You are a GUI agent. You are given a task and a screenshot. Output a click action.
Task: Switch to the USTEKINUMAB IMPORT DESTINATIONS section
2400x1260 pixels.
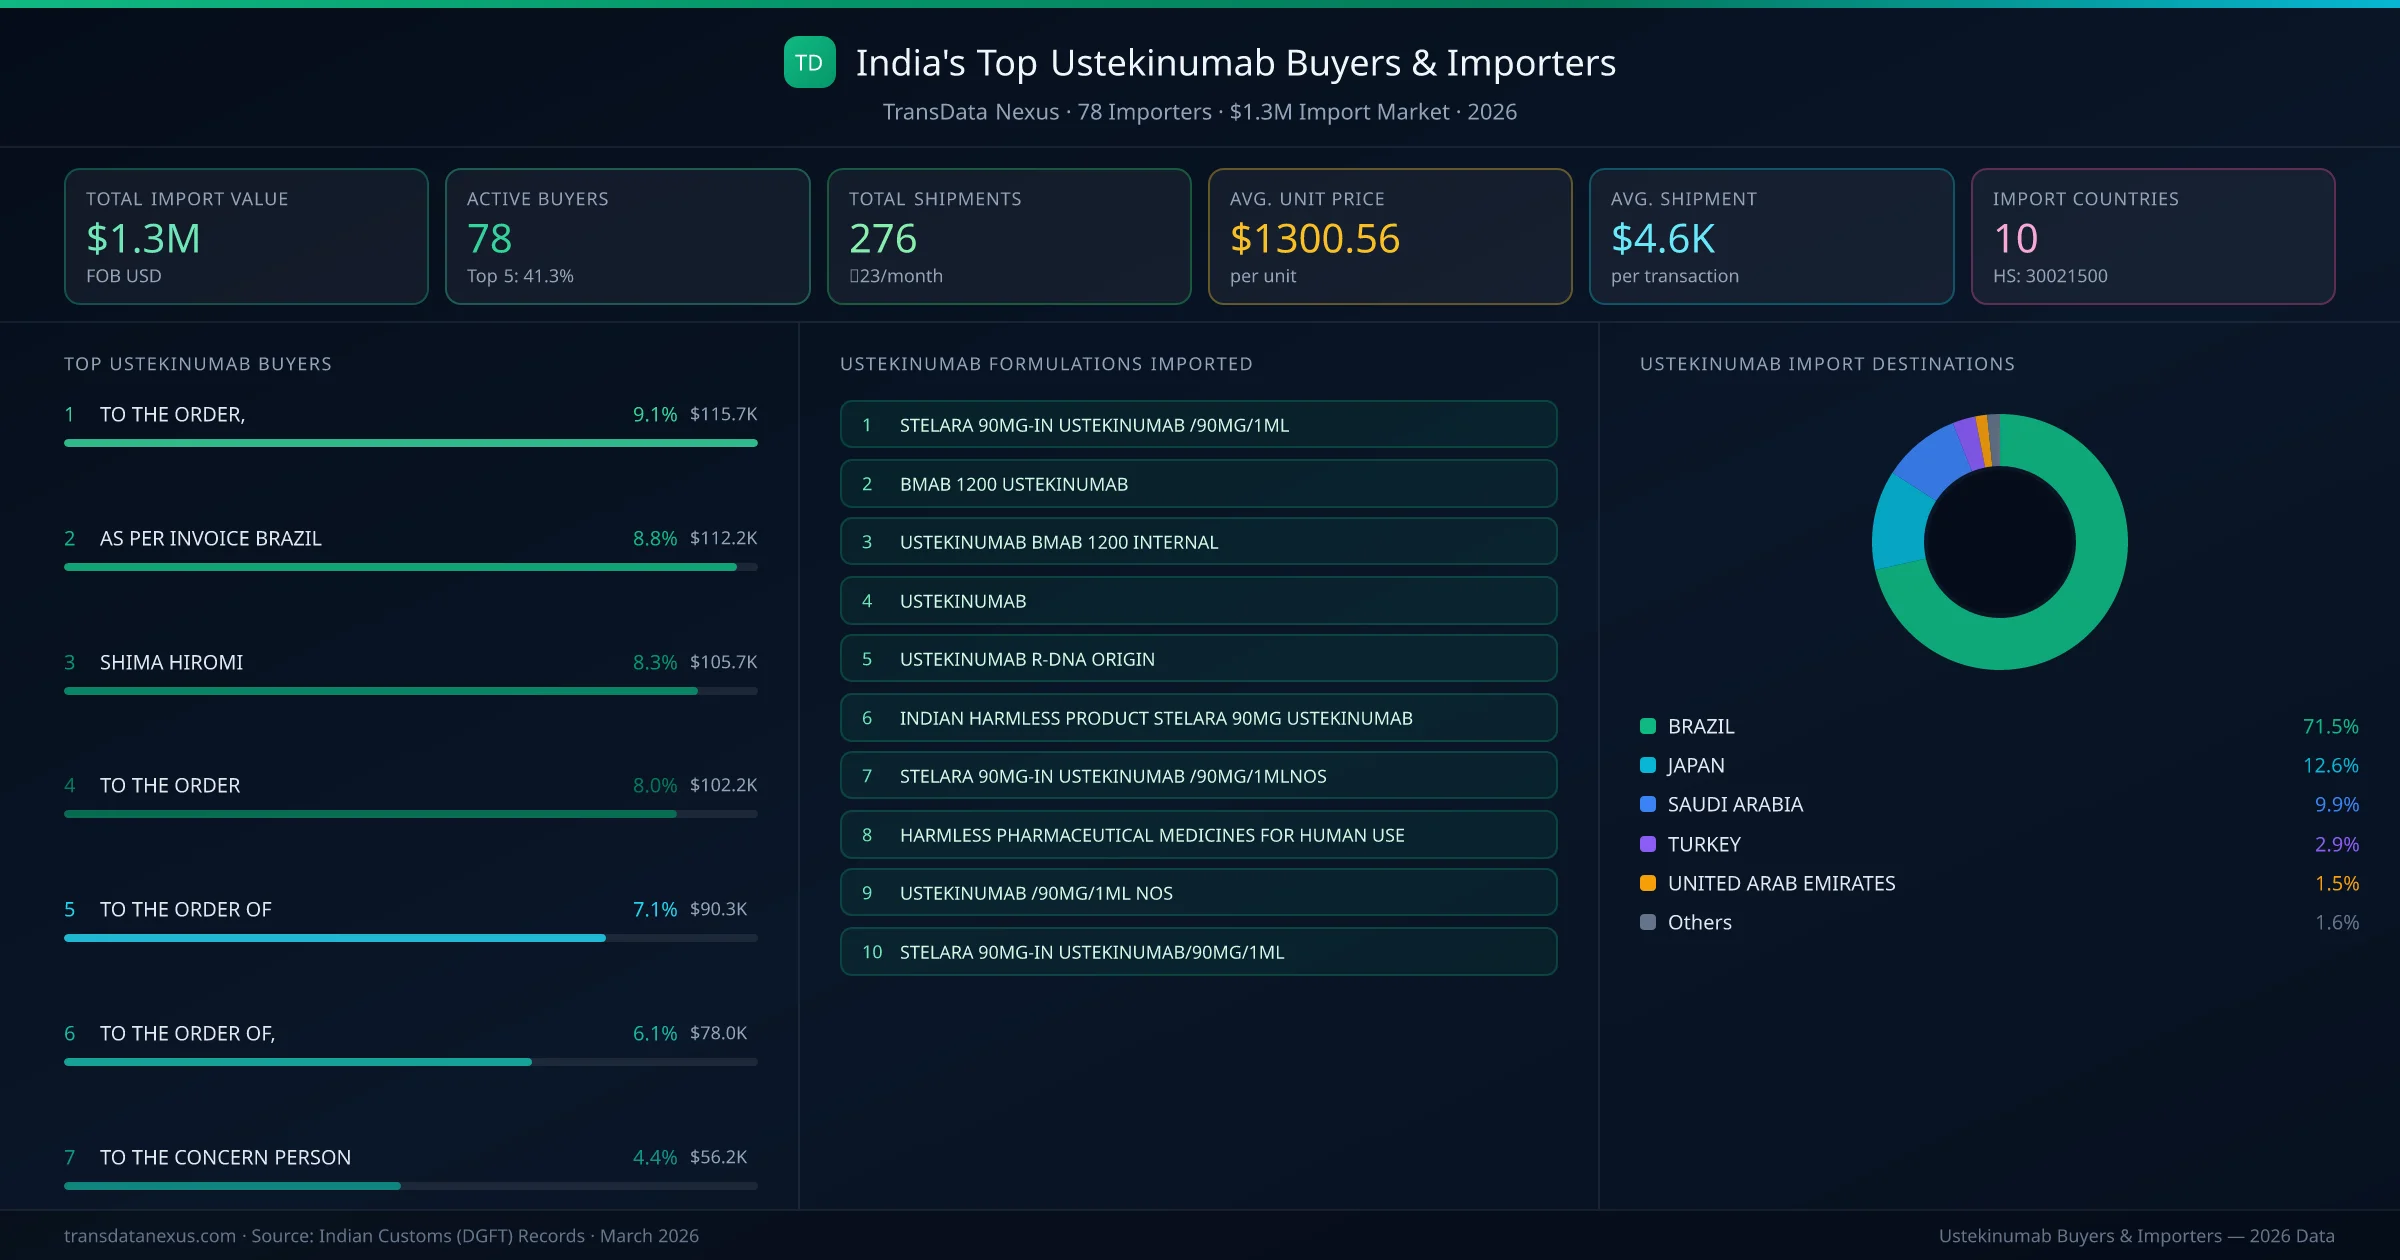pyautogui.click(x=1828, y=364)
